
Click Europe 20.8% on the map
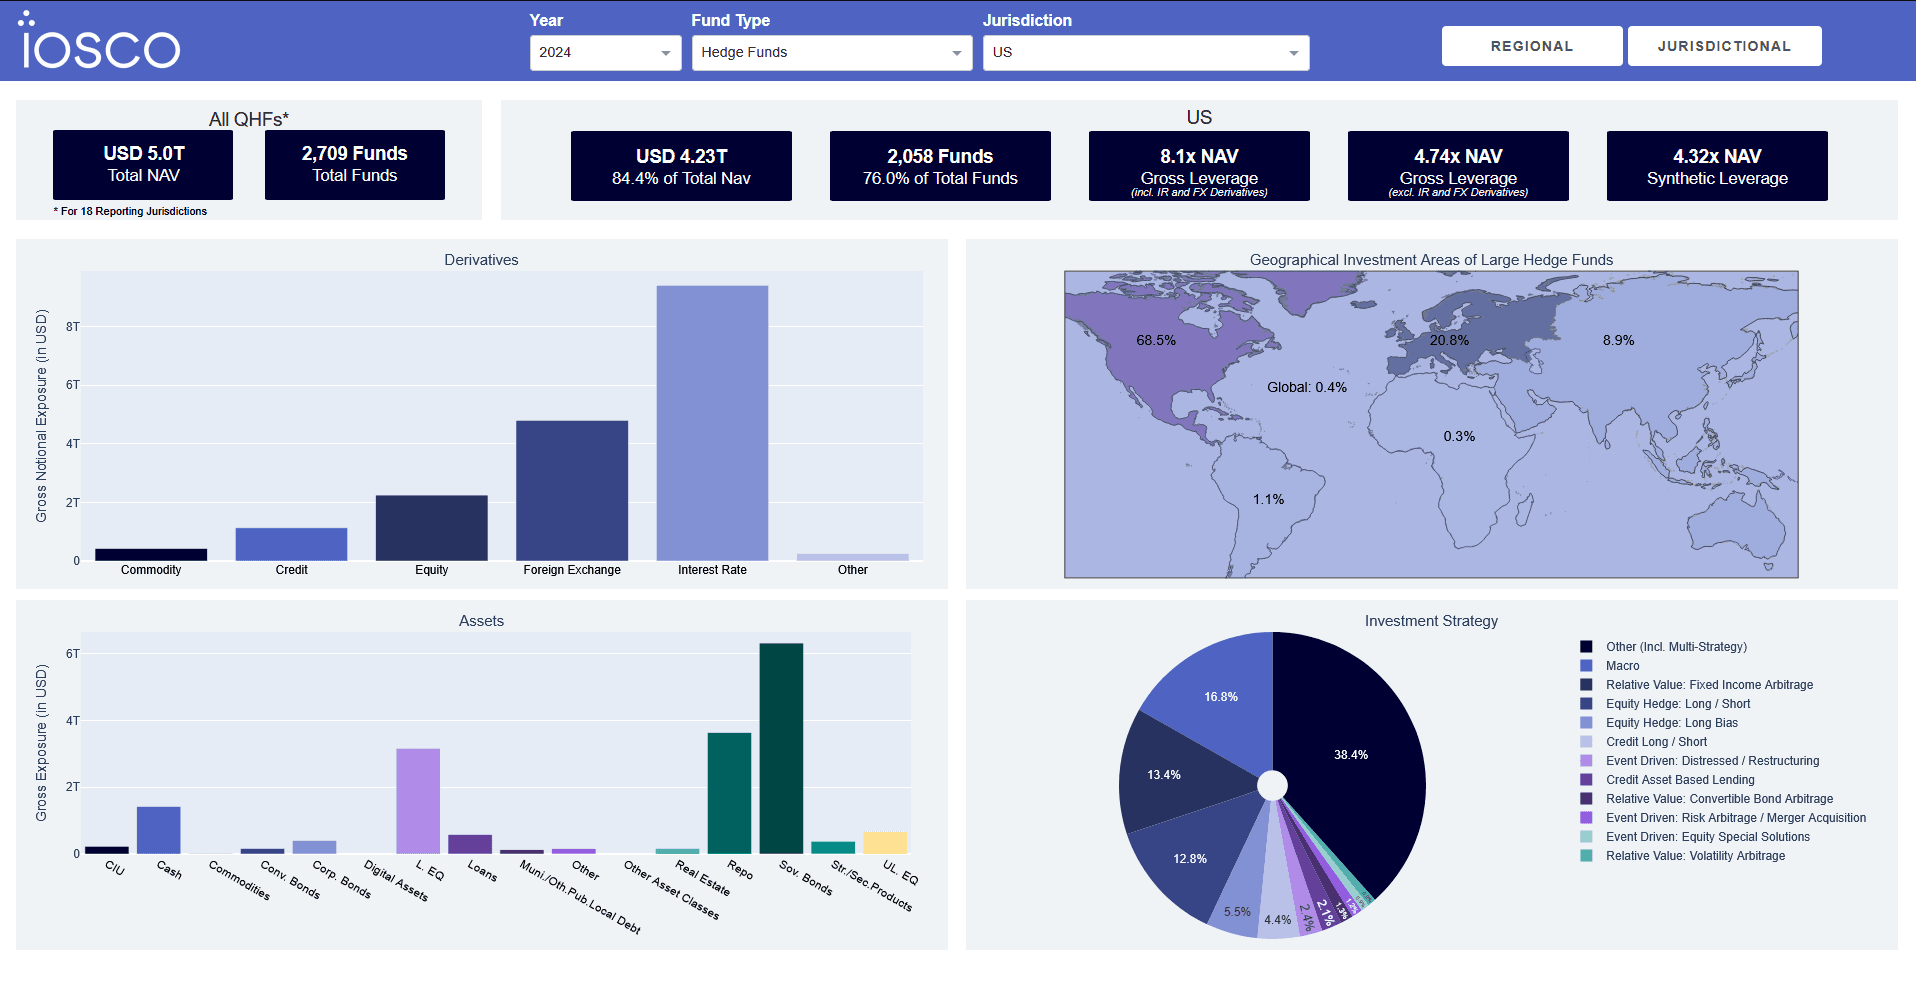(1449, 340)
